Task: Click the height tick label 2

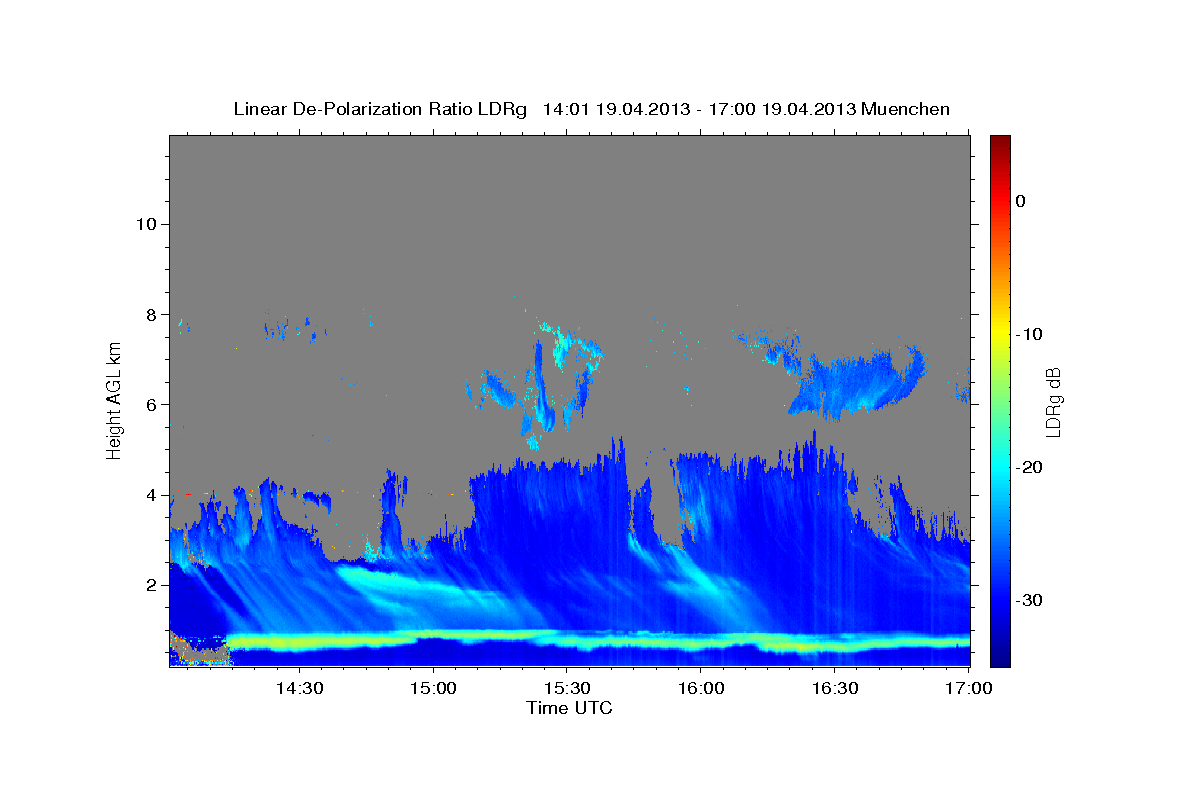Action: (150, 585)
